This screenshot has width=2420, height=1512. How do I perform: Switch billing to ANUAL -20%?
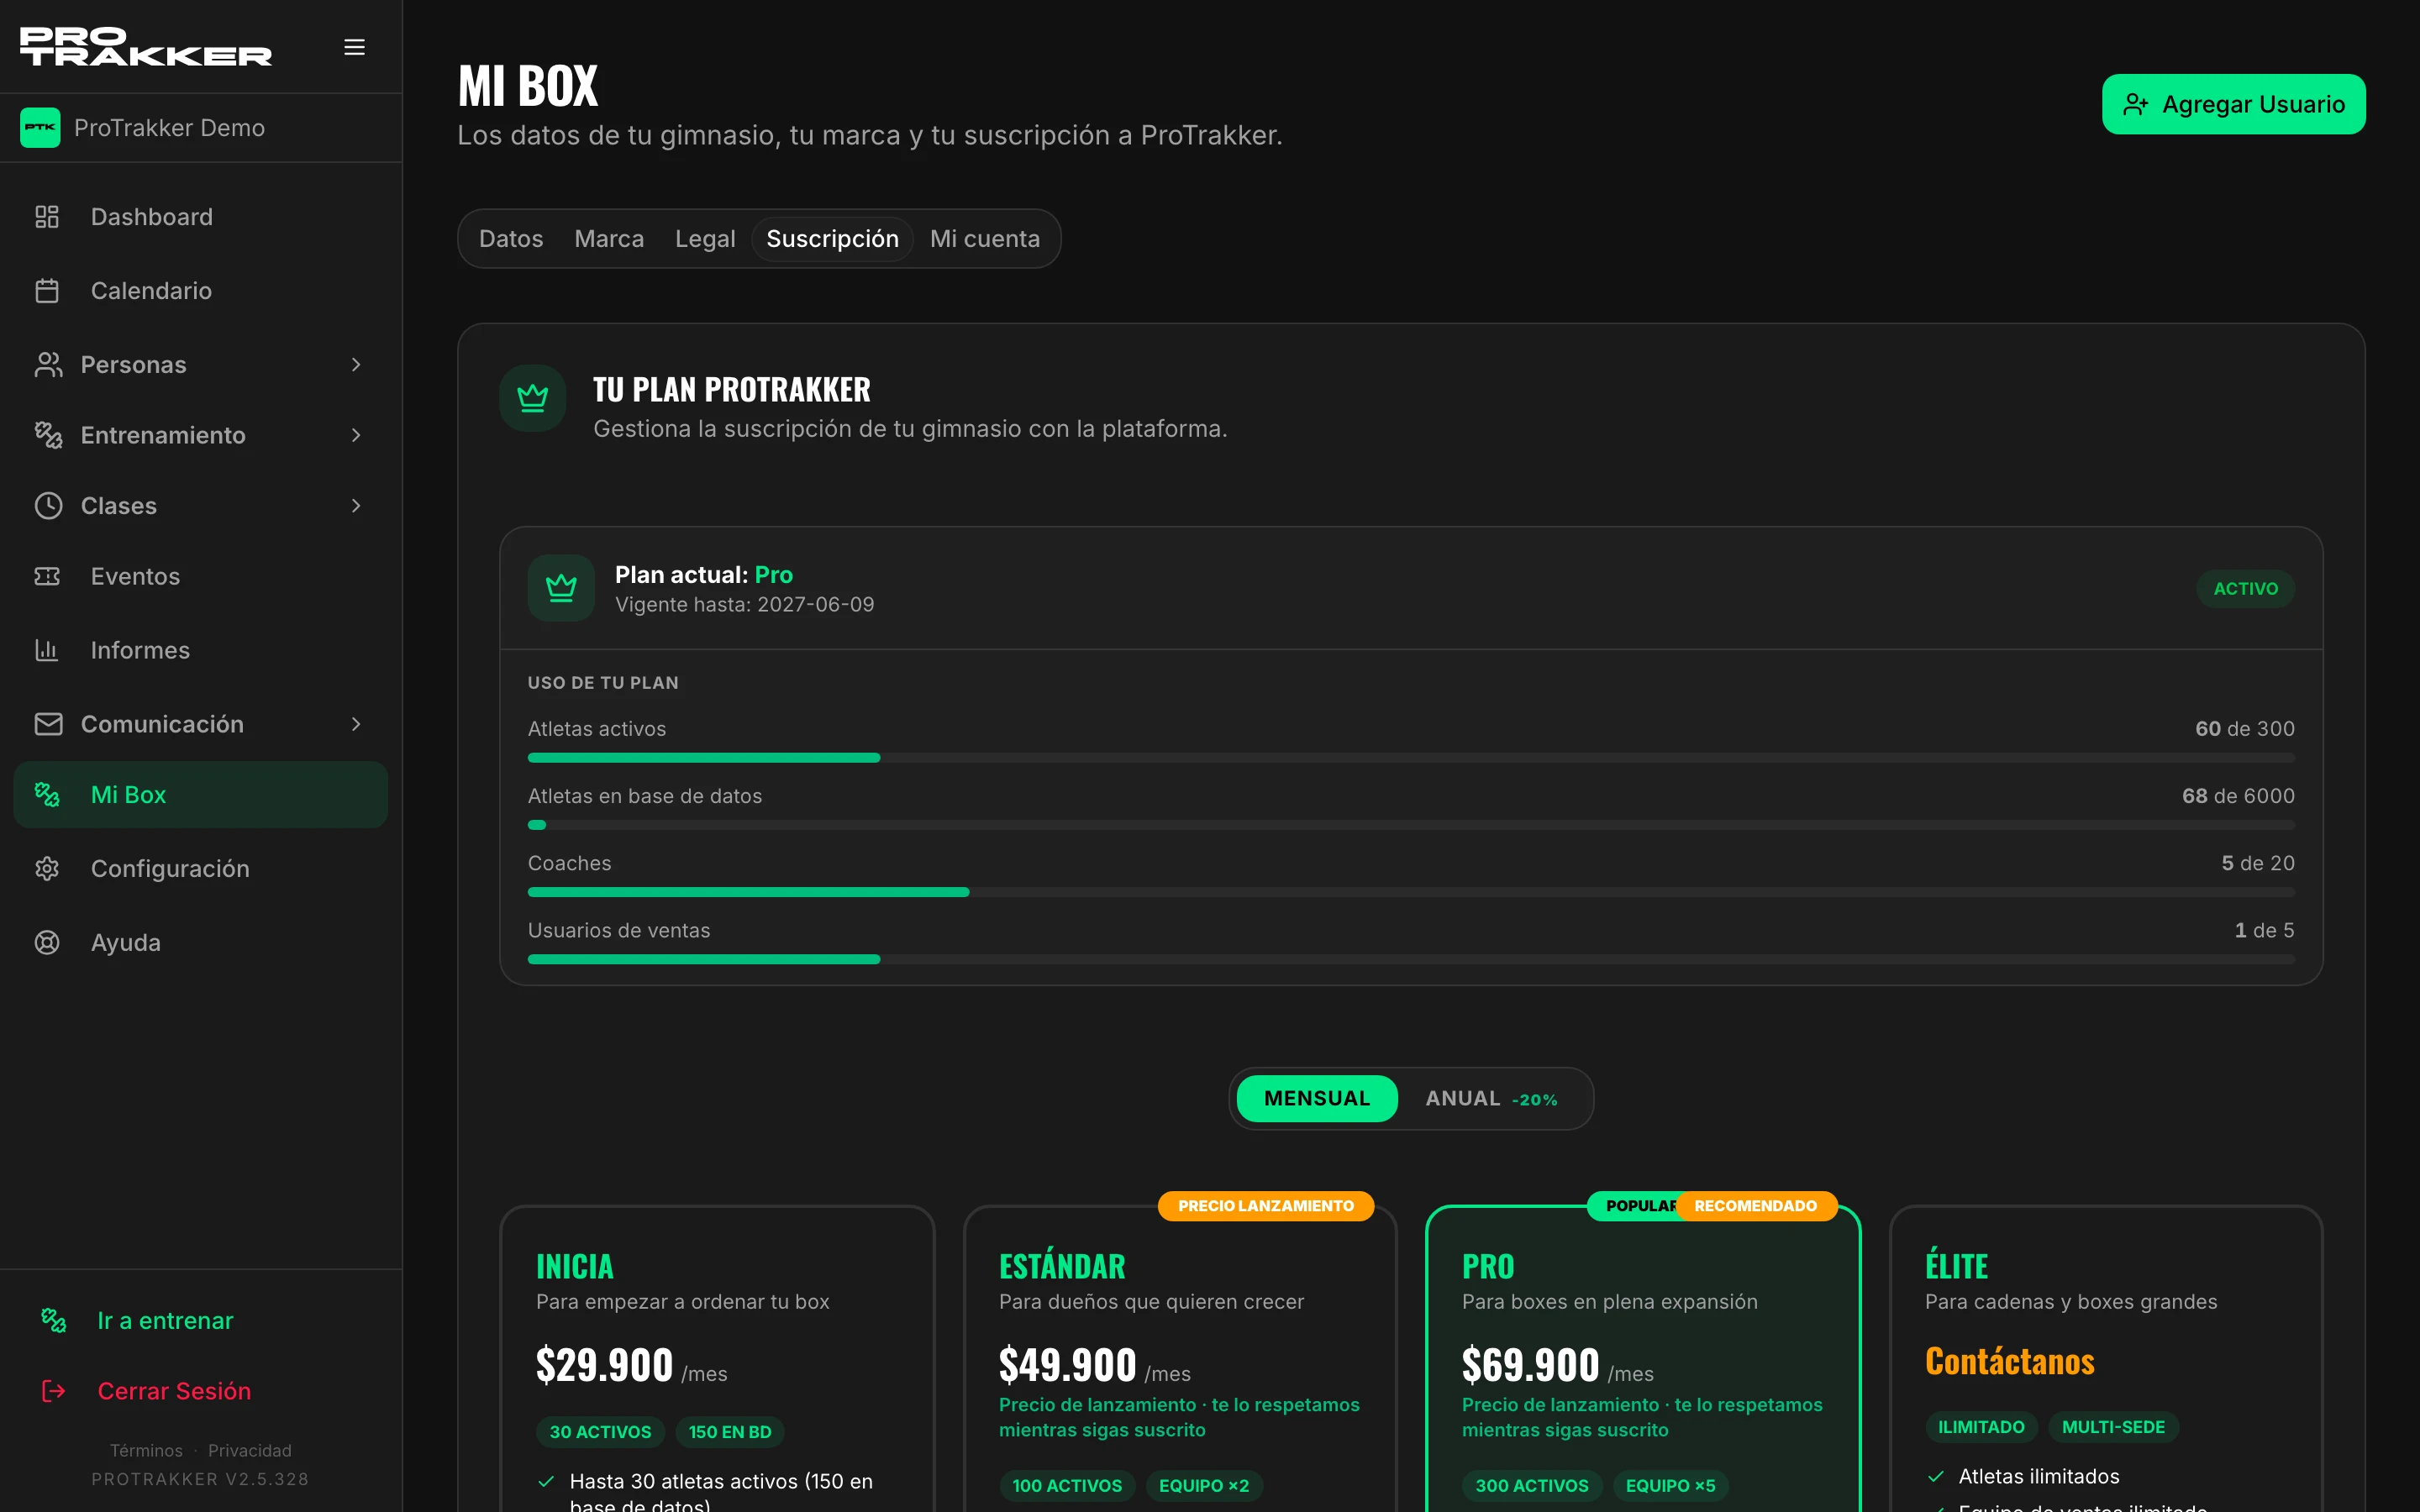[1491, 1099]
